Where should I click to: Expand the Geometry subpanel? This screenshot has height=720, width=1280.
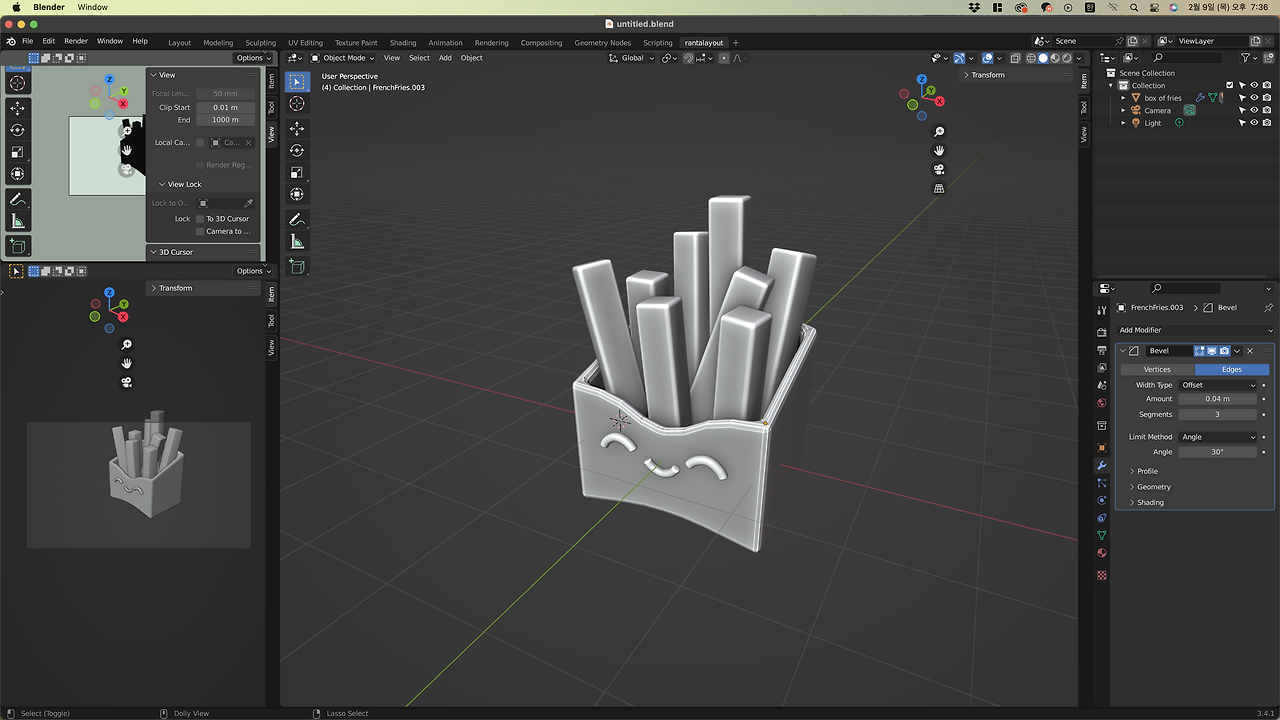[1151, 487]
